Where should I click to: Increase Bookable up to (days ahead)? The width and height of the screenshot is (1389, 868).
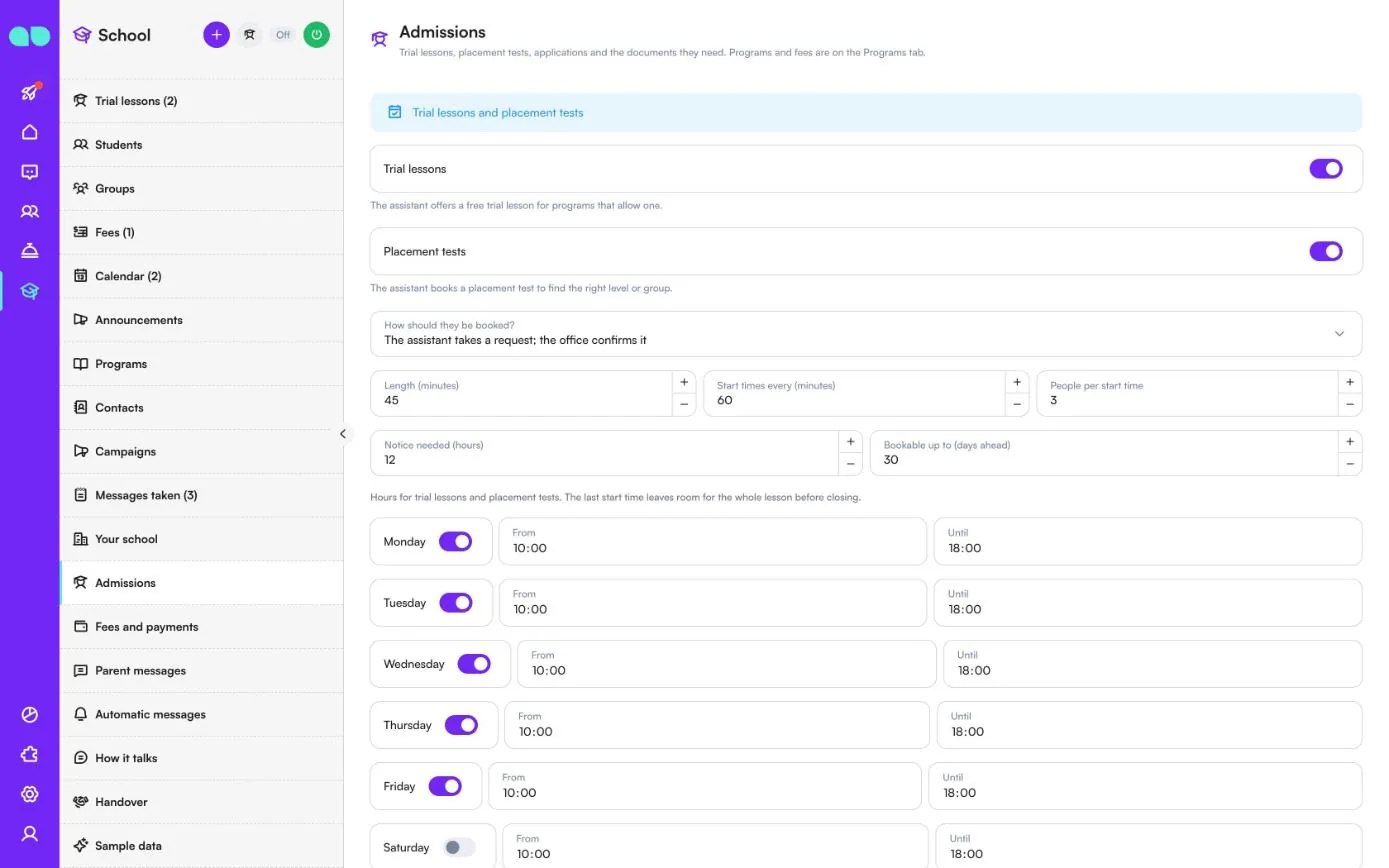[x=1350, y=442]
